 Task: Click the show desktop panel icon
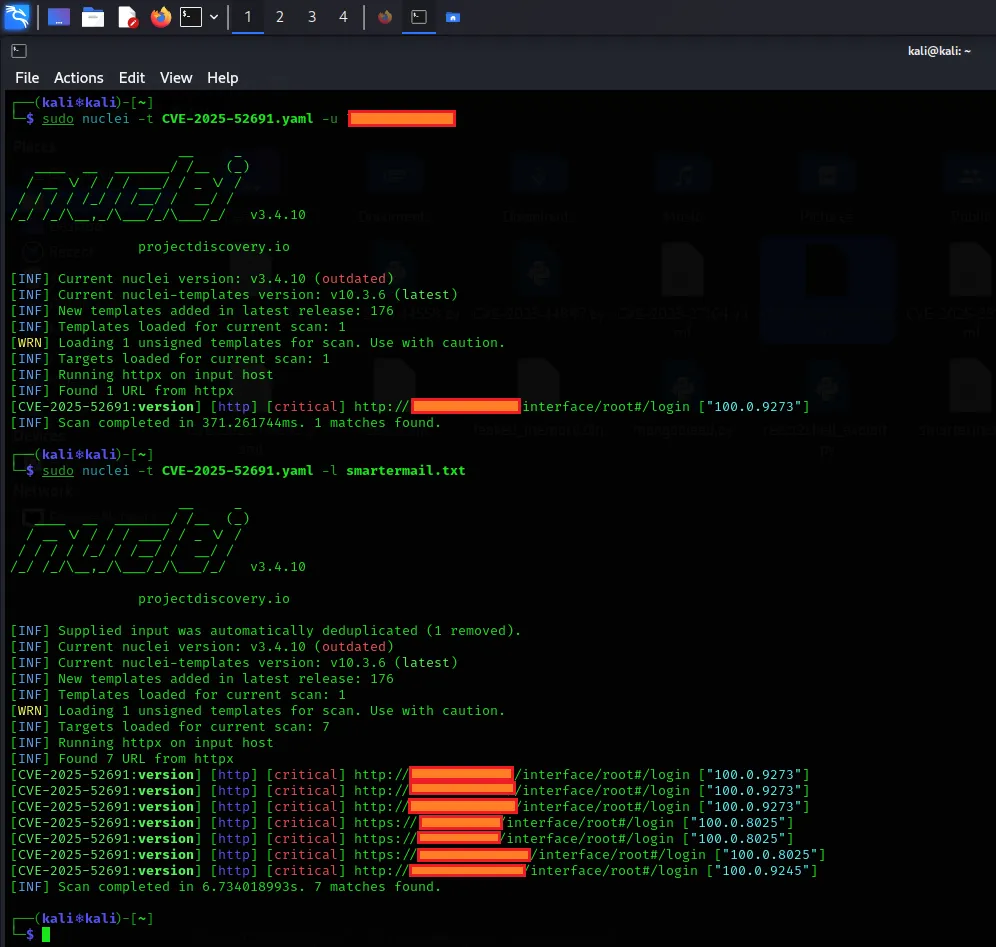[x=59, y=17]
